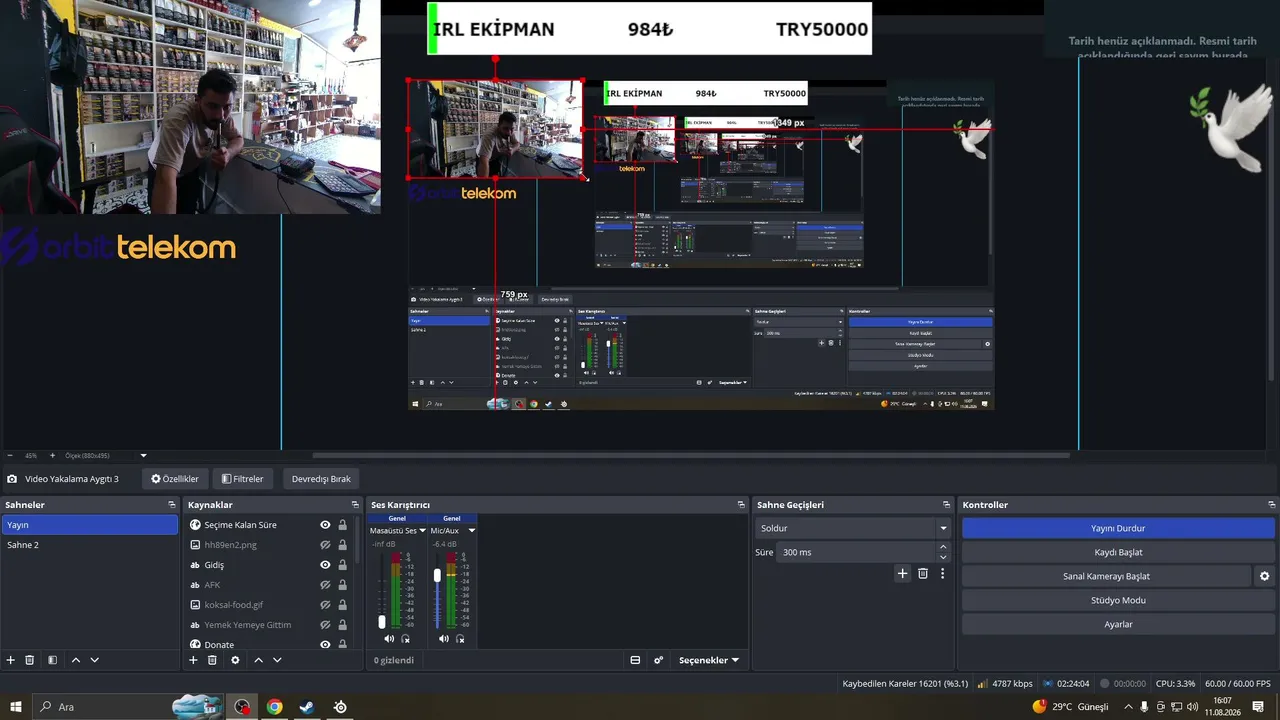Delete the selected scene using Sahneler trash icon

point(30,660)
